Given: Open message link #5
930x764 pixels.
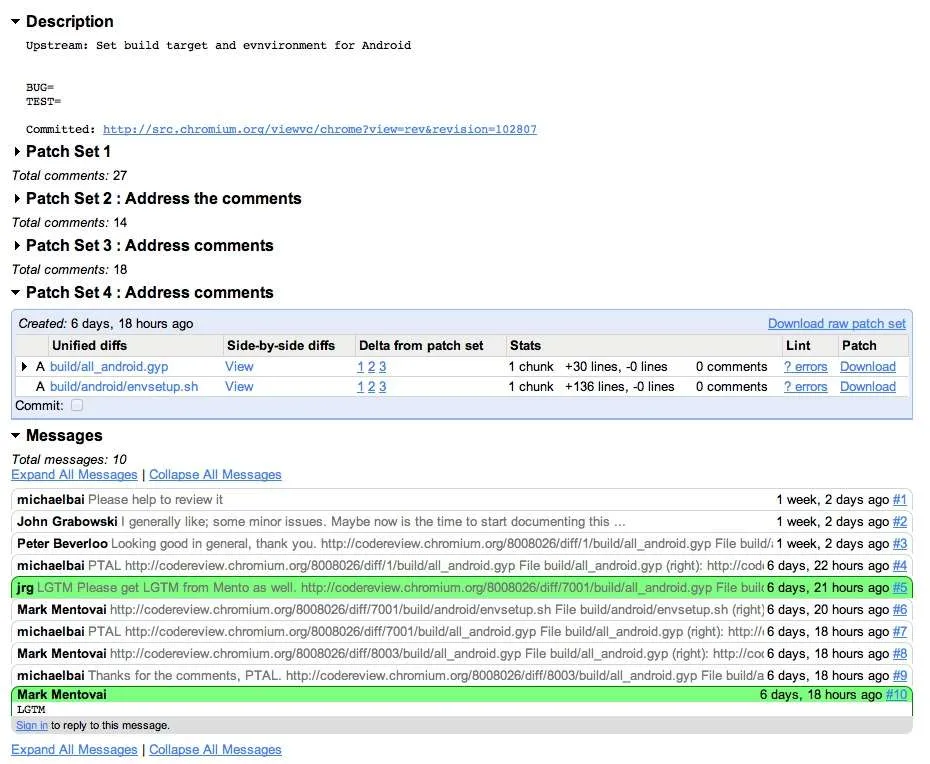Looking at the screenshot, I should [x=900, y=587].
